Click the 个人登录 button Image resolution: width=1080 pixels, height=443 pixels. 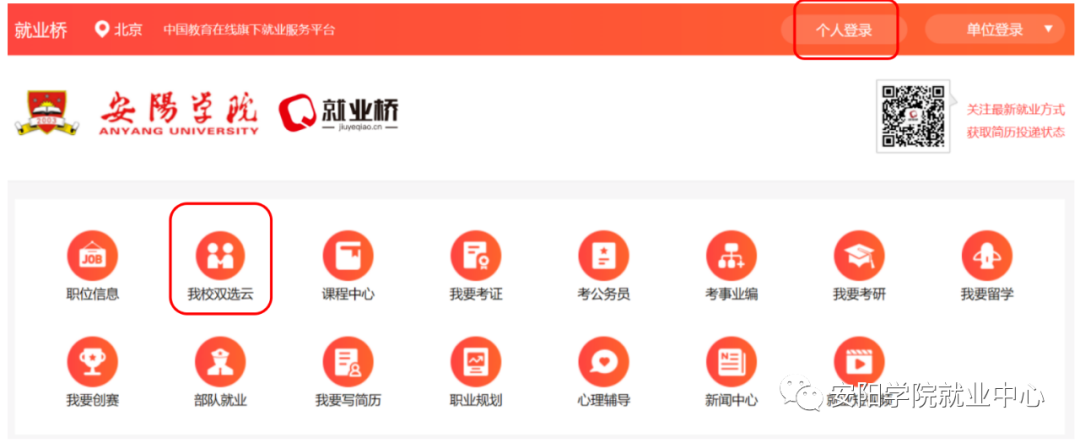coord(843,30)
